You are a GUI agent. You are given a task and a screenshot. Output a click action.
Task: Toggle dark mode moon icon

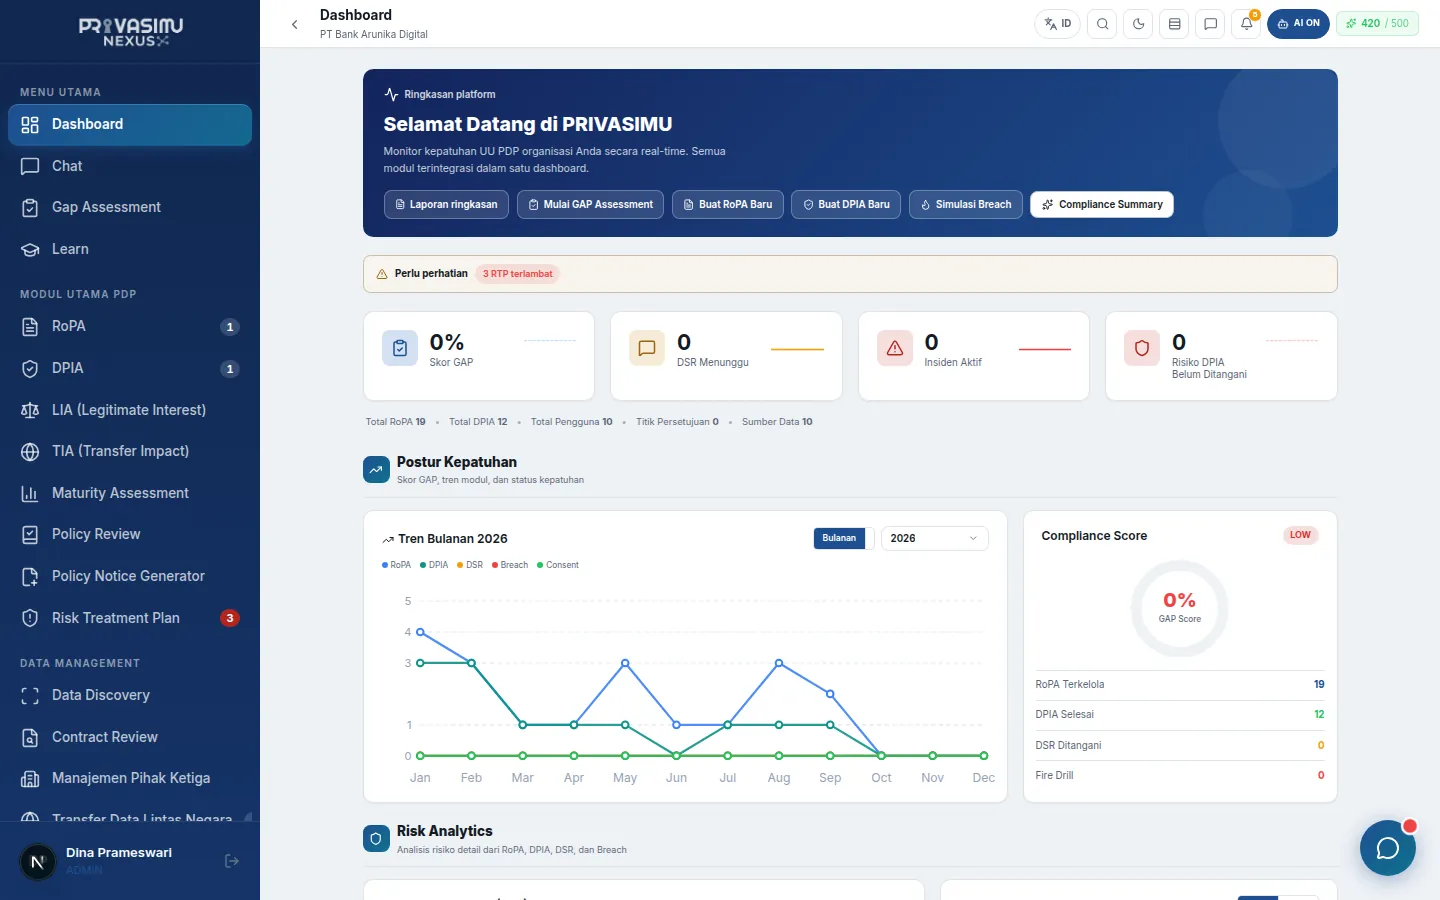tap(1138, 24)
